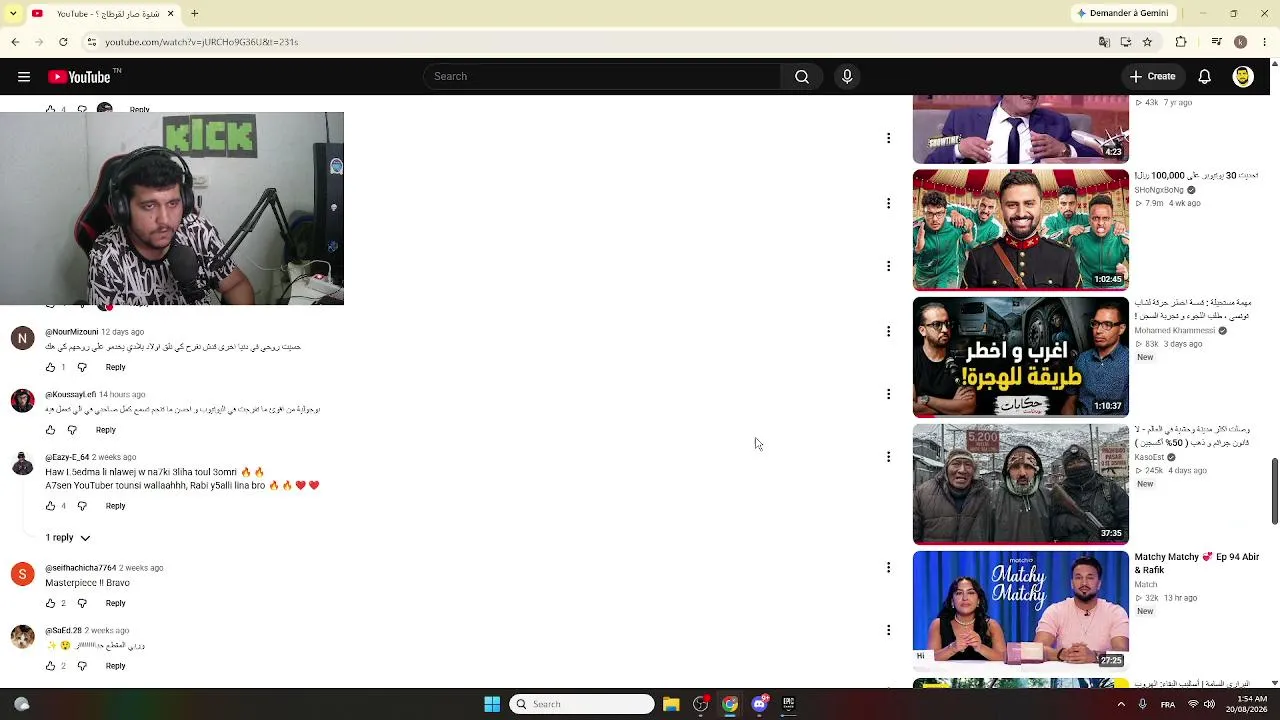
Task: Open Chrome's tab search dropdown
Action: [x=11, y=14]
